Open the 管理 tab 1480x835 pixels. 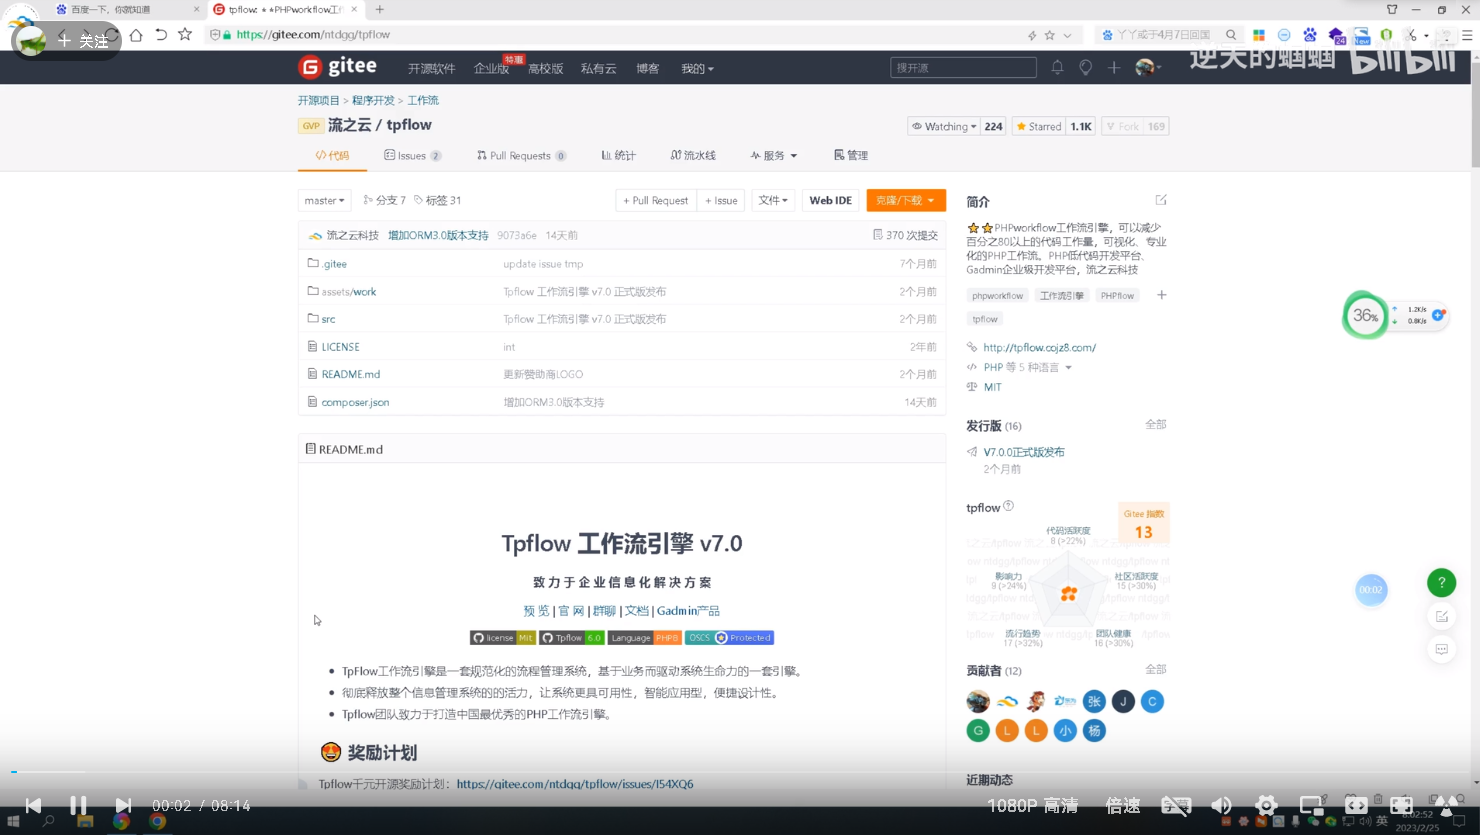point(851,156)
